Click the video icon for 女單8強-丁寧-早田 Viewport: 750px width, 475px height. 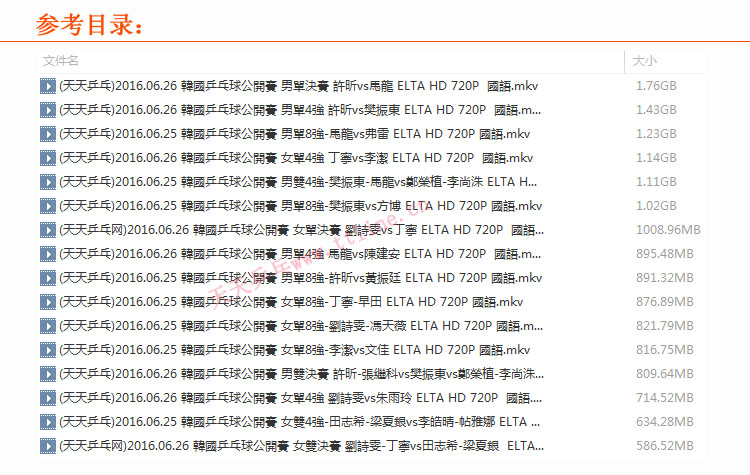(x=47, y=302)
